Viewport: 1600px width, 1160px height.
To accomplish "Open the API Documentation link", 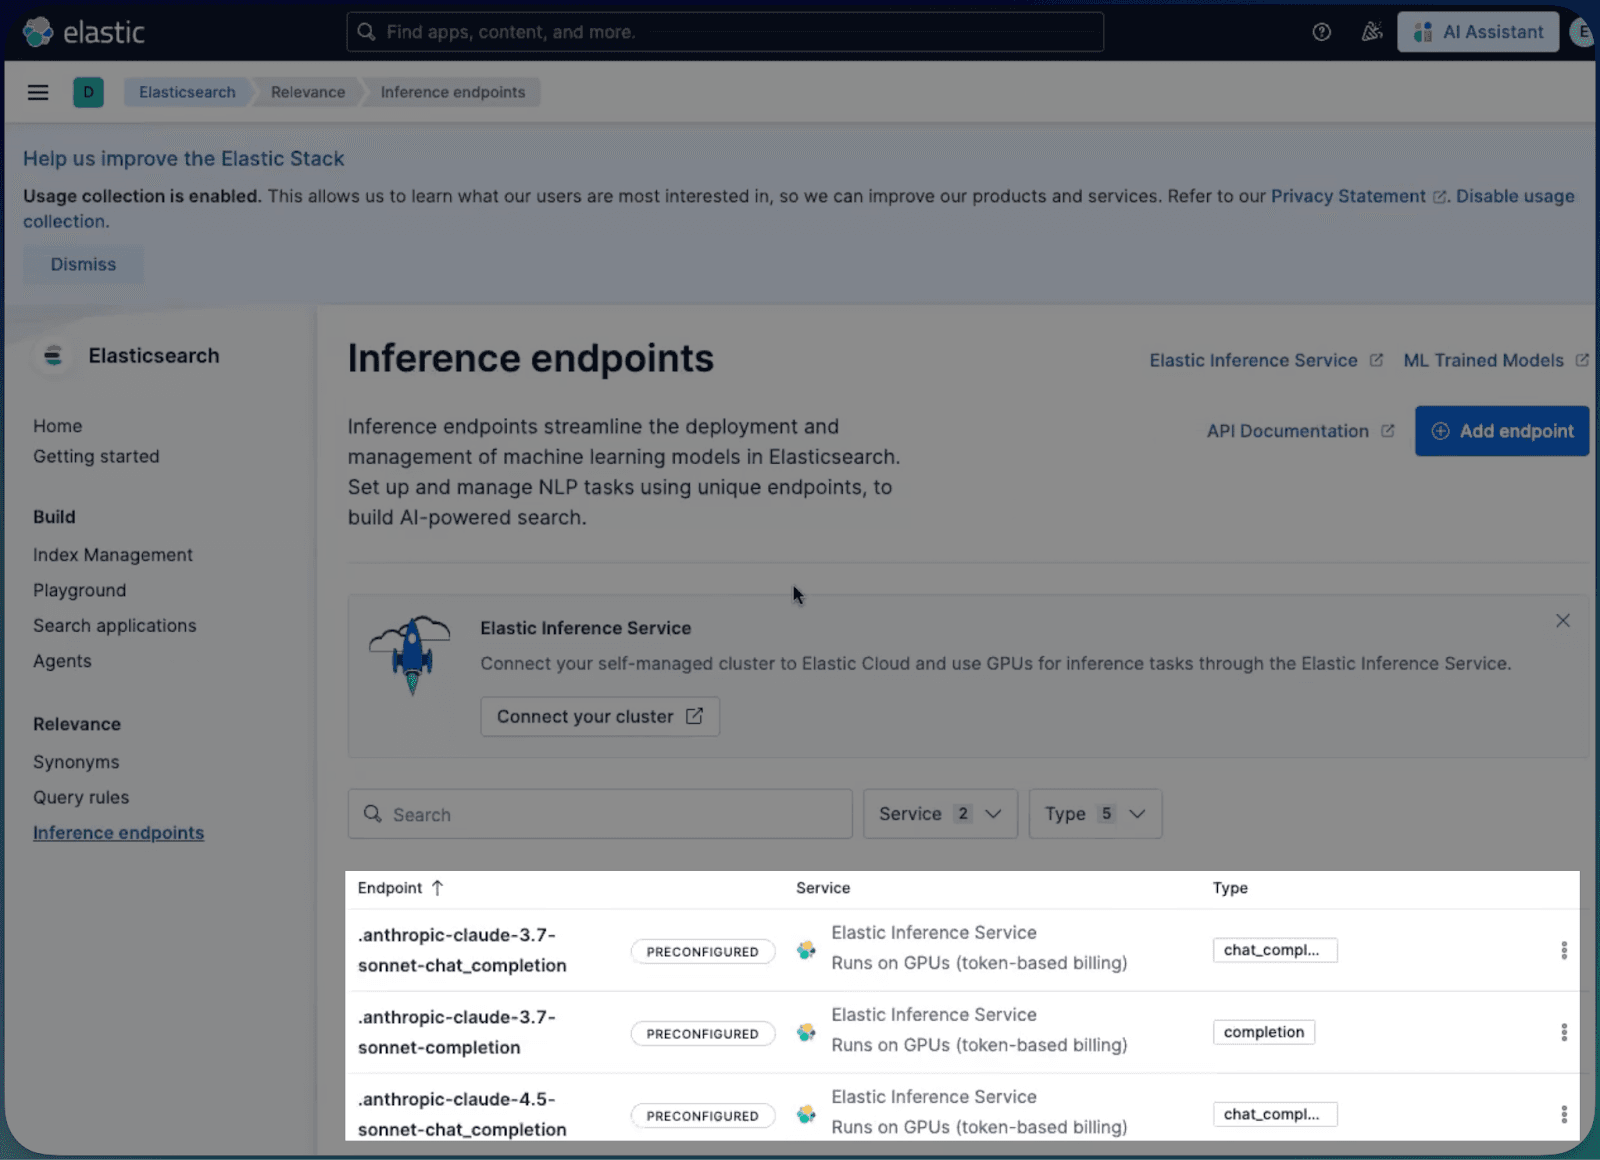I will [x=1288, y=430].
